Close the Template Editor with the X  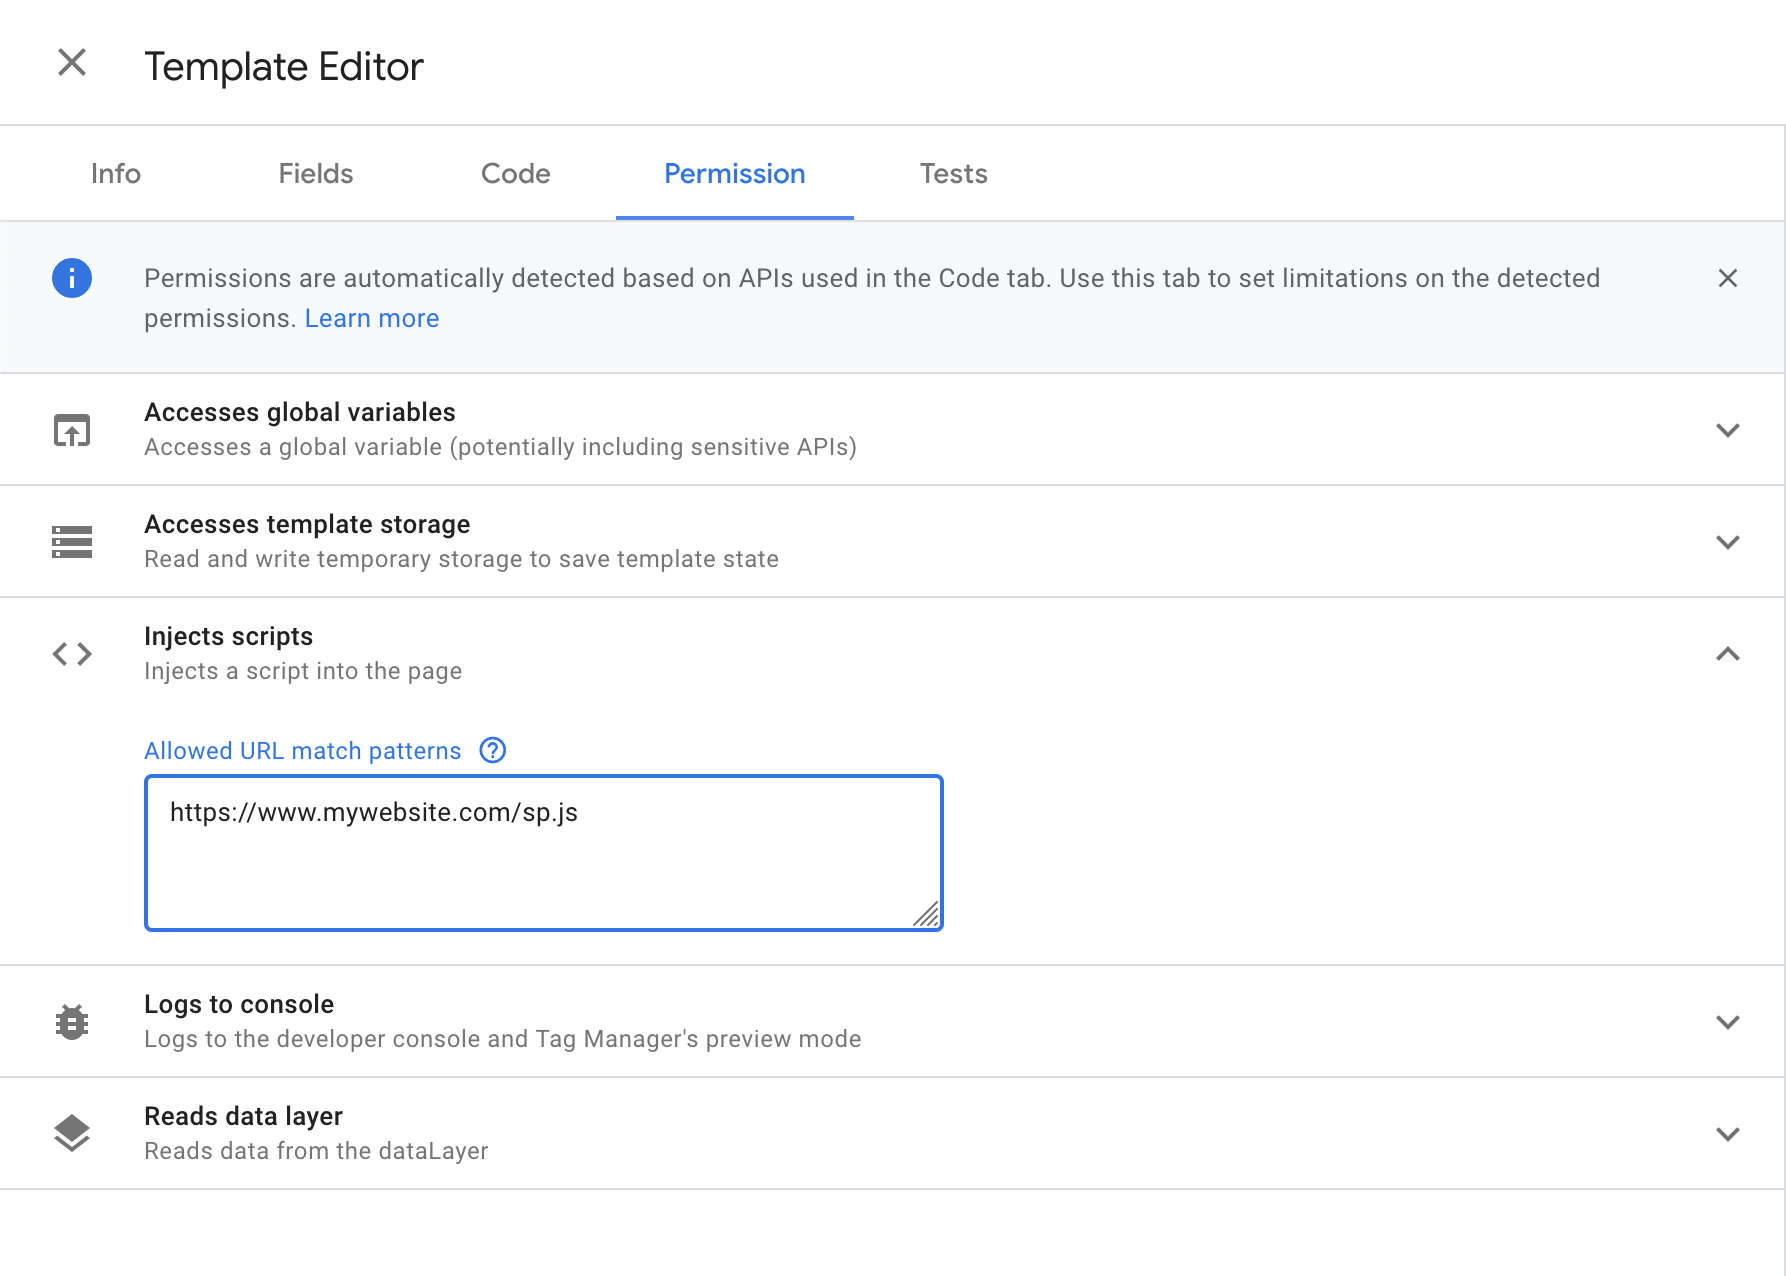(71, 63)
